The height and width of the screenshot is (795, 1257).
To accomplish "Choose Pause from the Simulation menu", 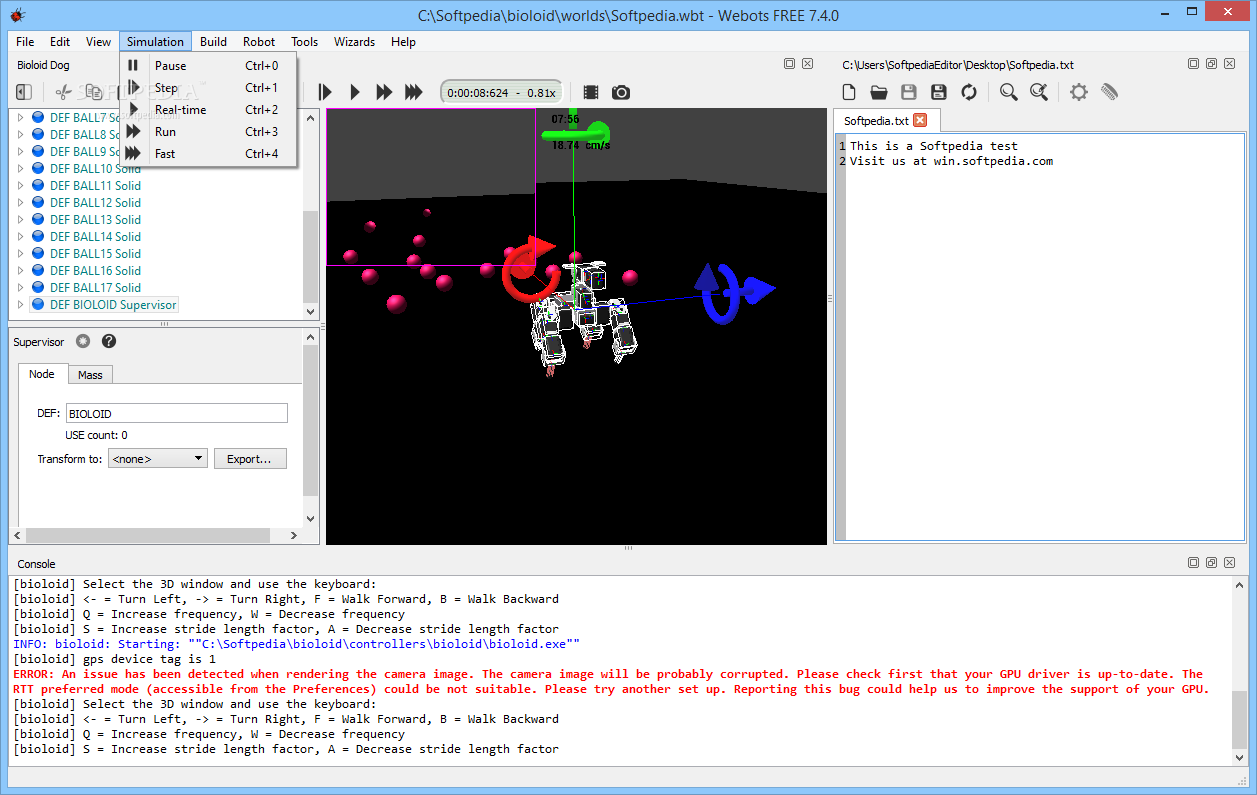I will (209, 66).
